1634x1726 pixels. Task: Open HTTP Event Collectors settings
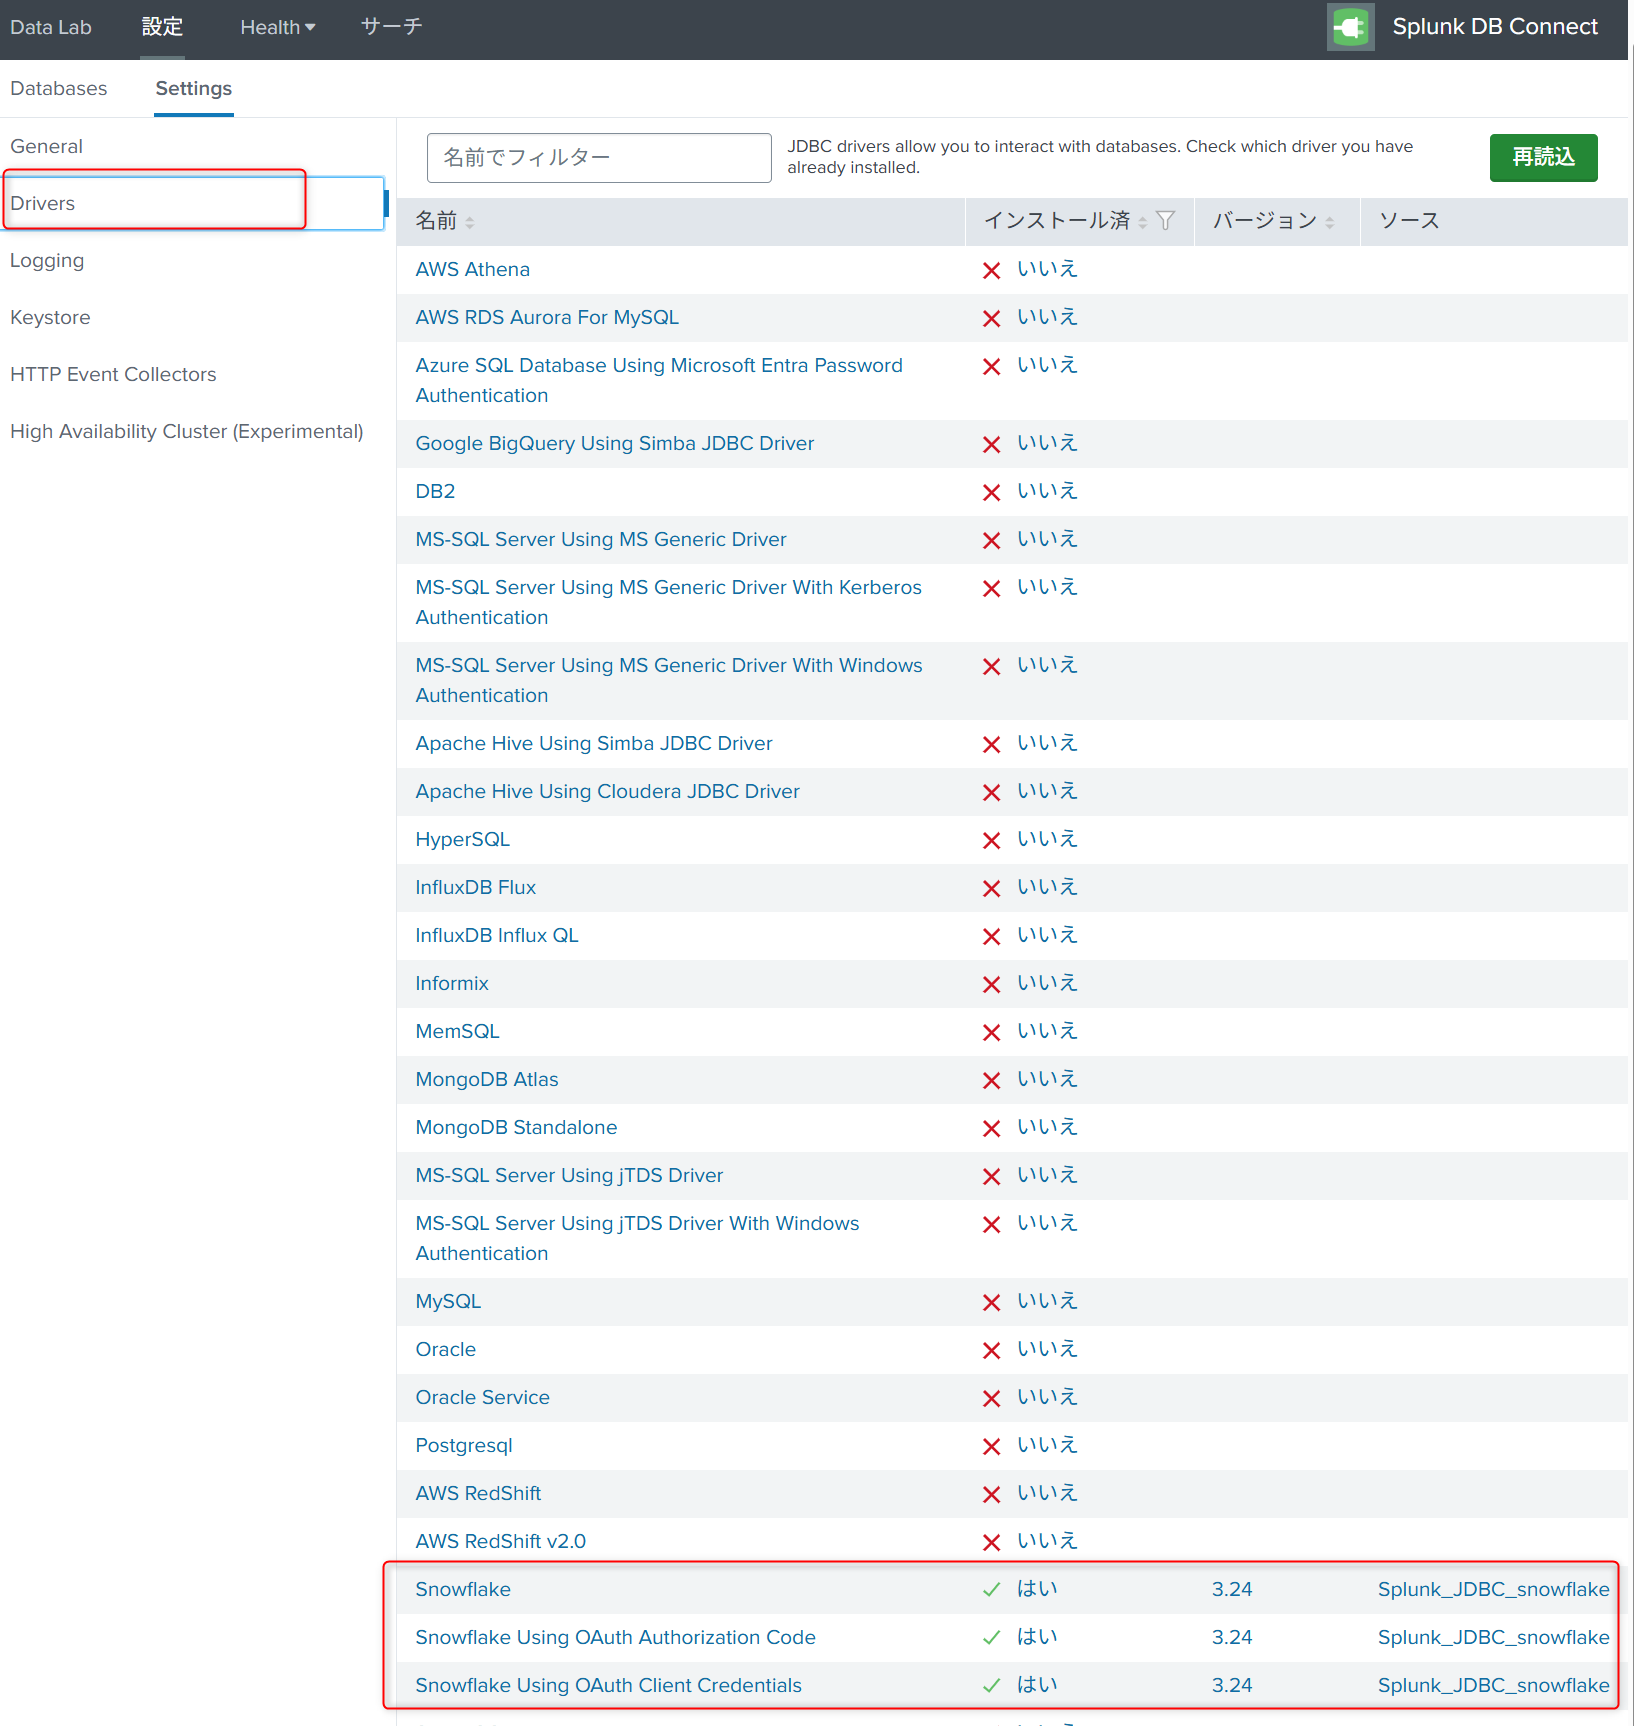pos(113,374)
